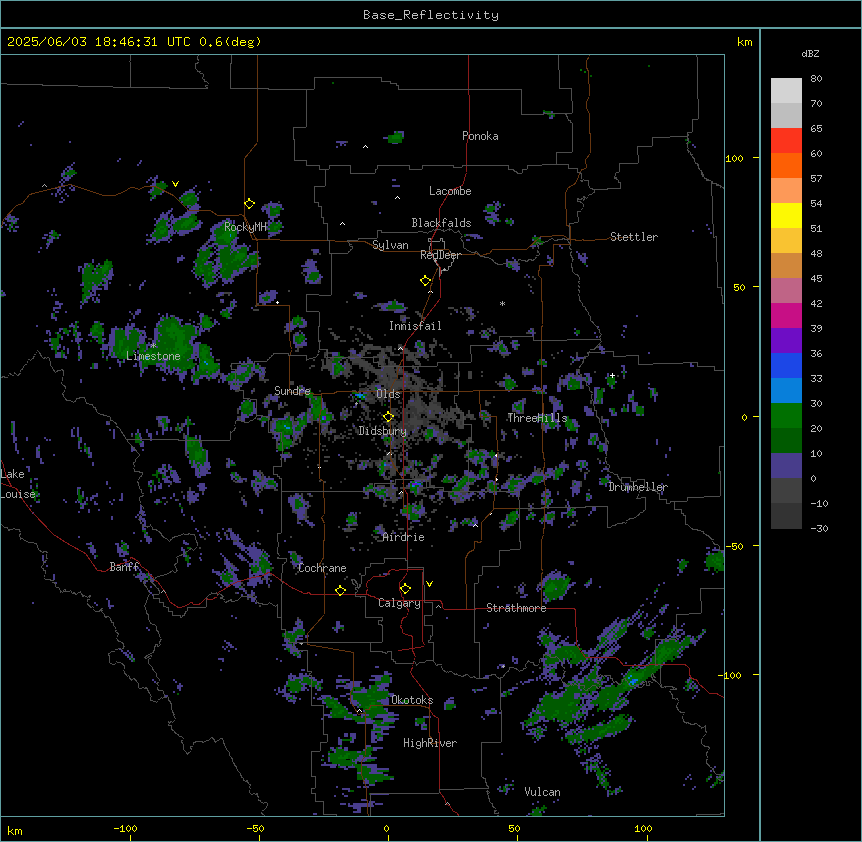Click the Strathmore label

[x=516, y=608]
